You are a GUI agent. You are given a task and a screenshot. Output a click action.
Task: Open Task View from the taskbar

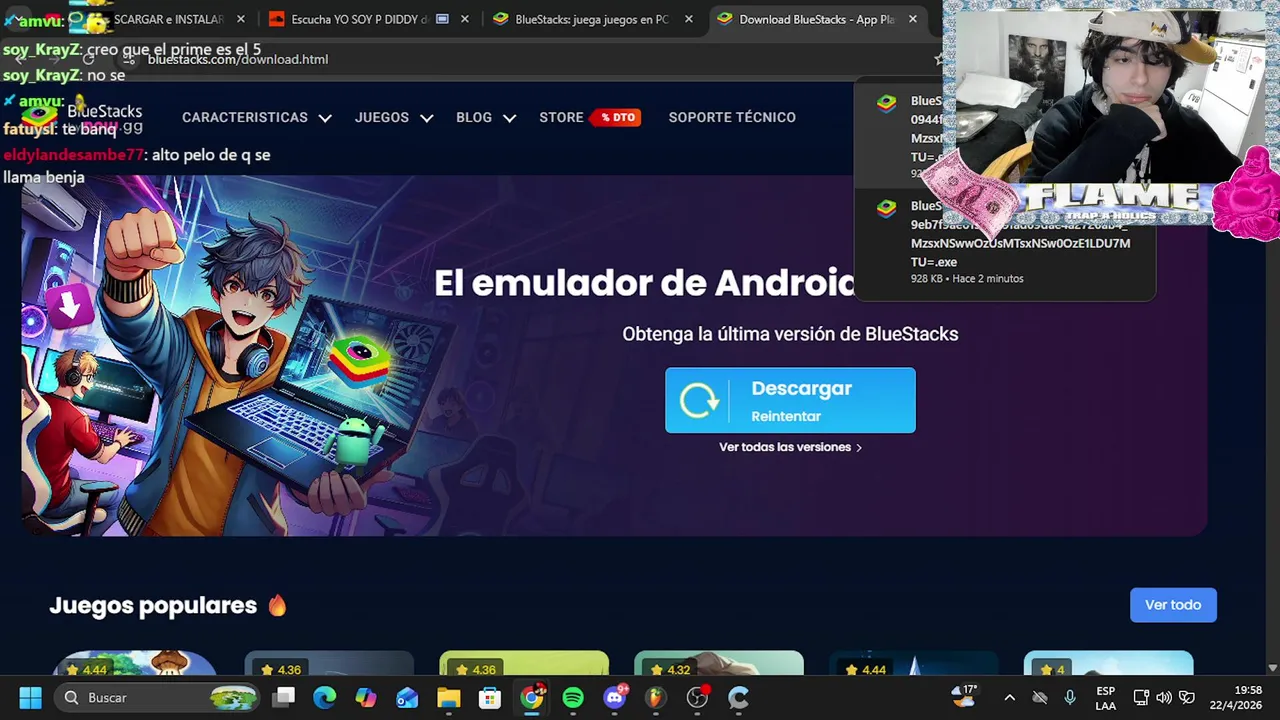point(285,698)
